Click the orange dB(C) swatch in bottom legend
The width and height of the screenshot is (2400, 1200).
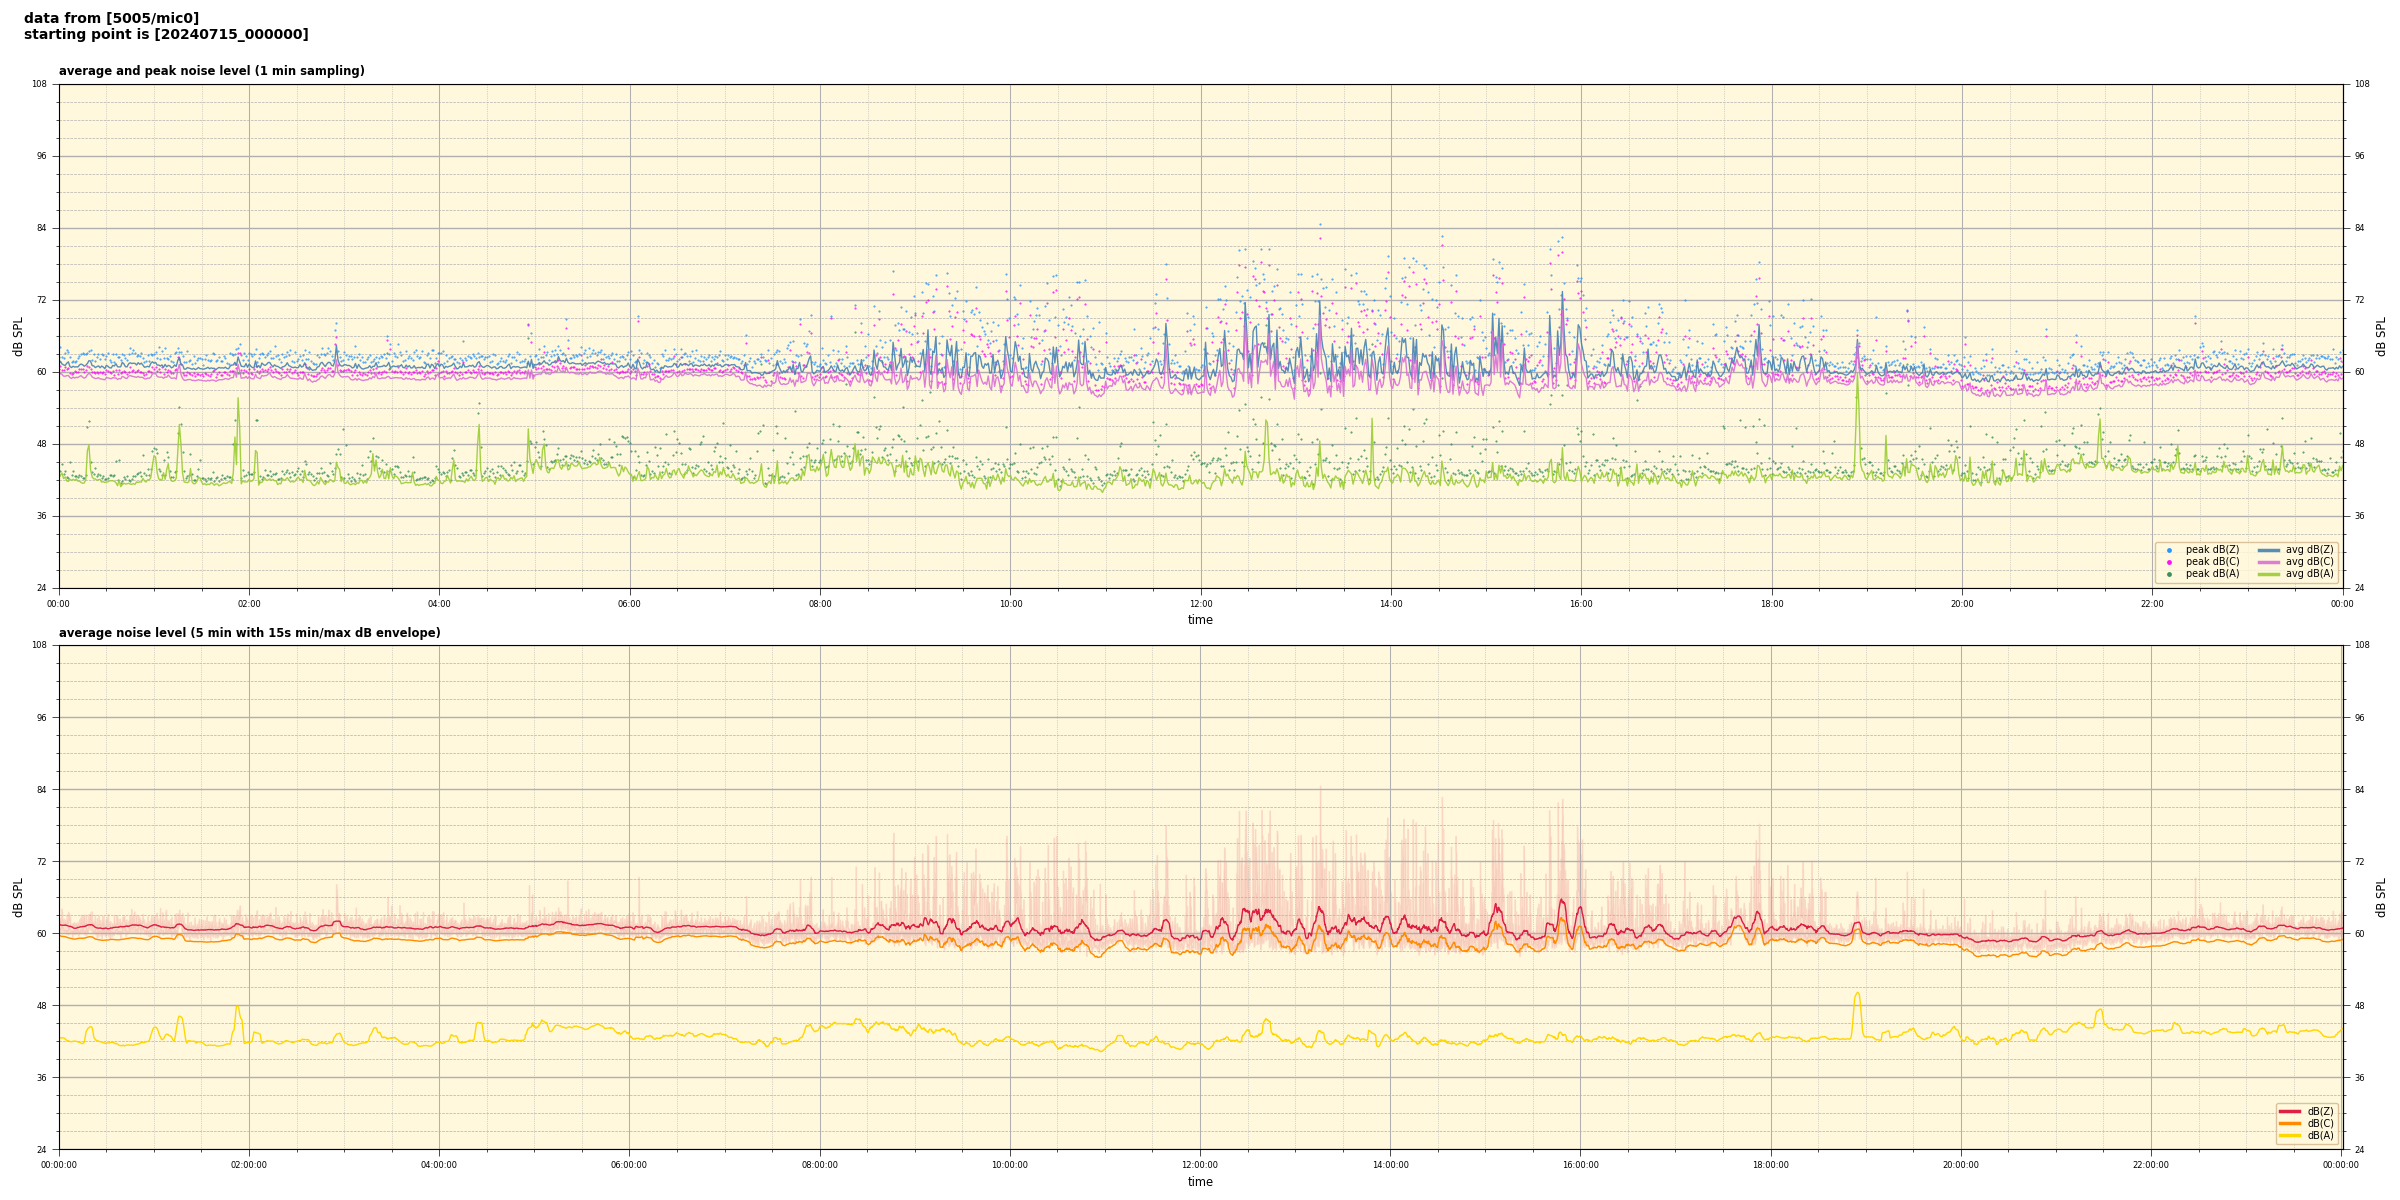tap(2290, 1123)
